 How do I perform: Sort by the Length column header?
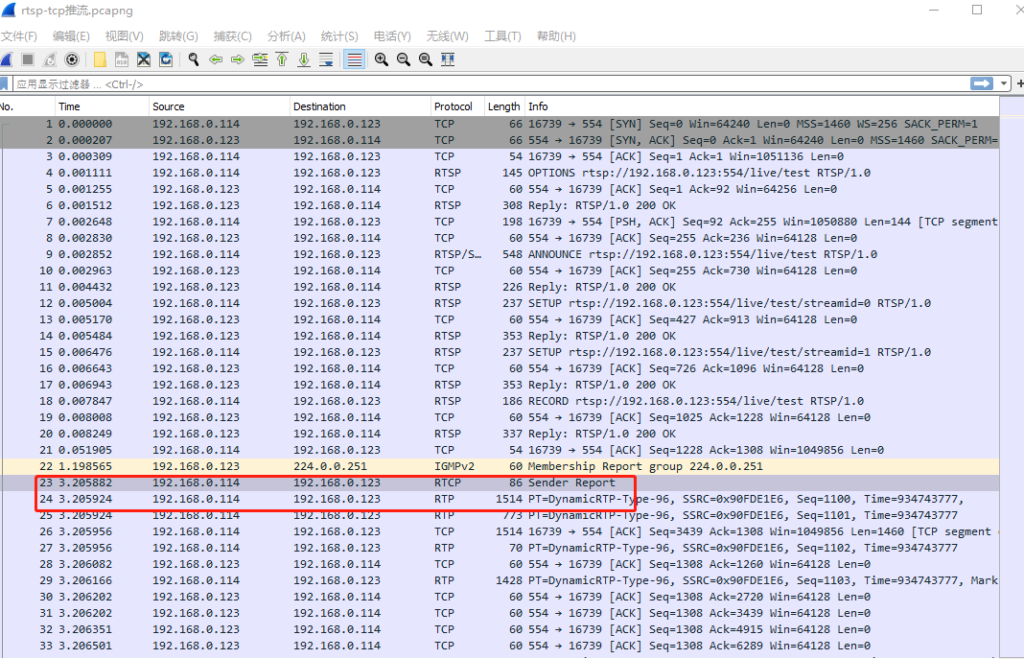click(x=504, y=106)
